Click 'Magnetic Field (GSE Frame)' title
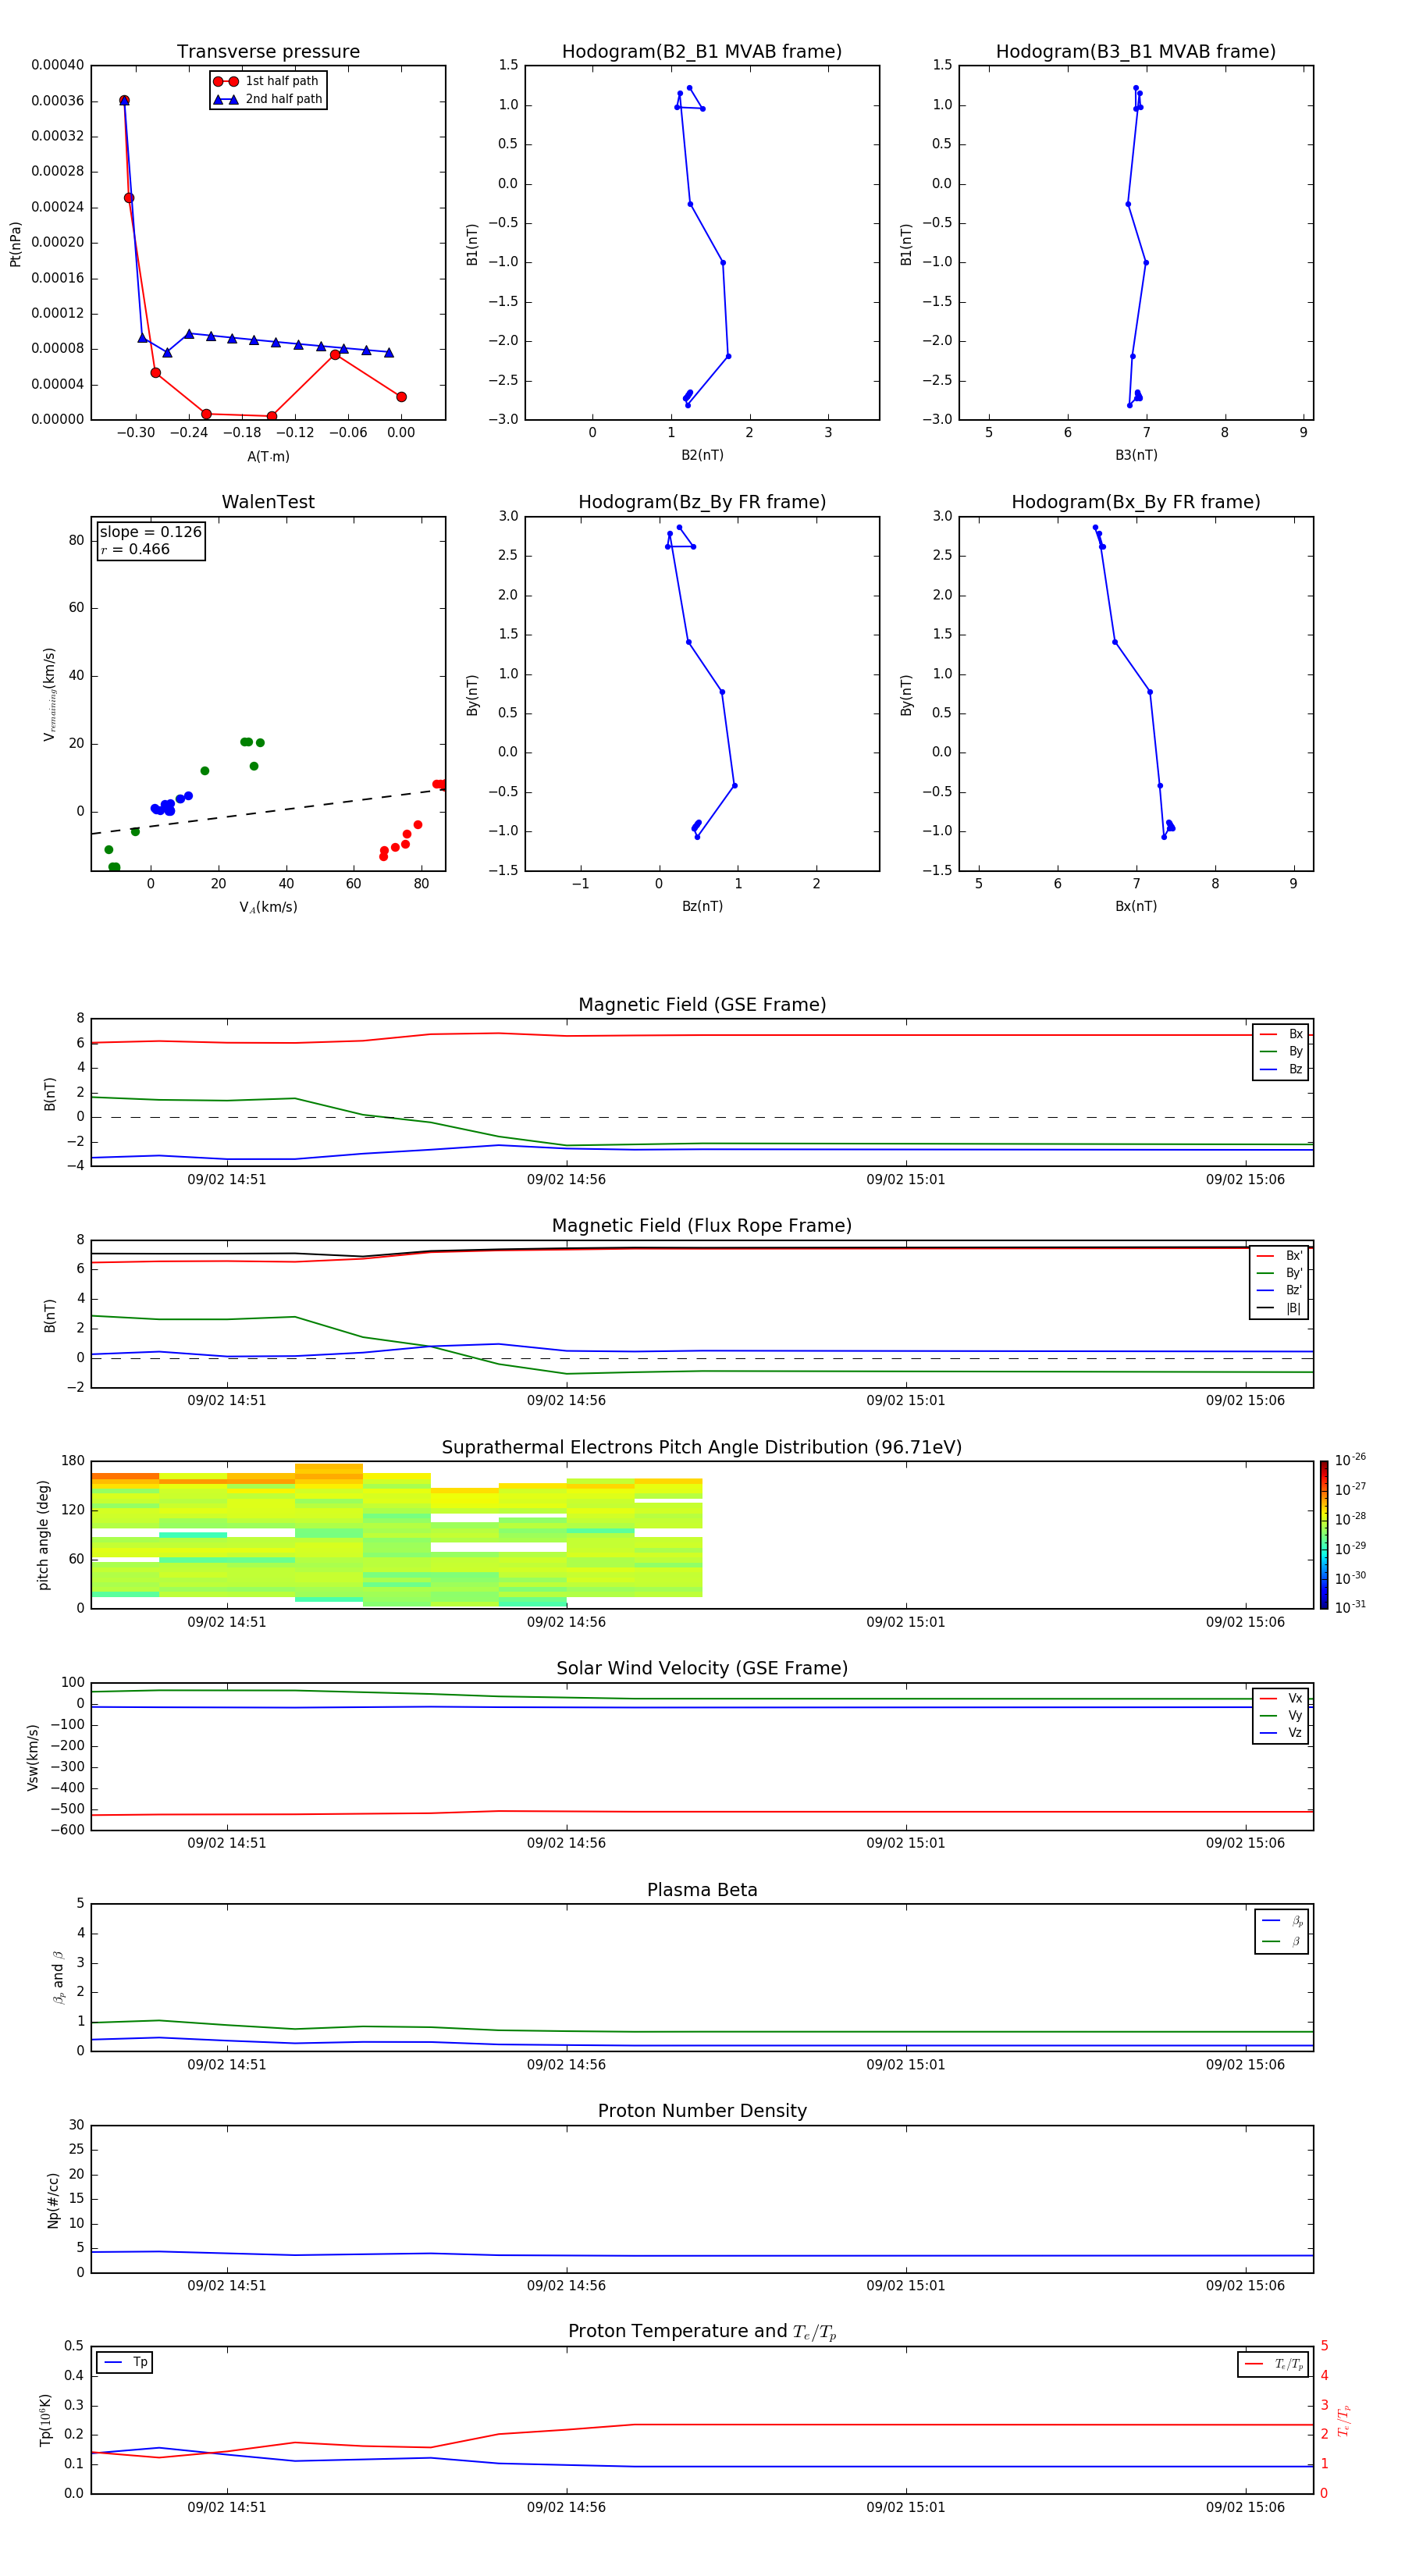Image resolution: width=1405 pixels, height=2576 pixels. [x=702, y=1005]
